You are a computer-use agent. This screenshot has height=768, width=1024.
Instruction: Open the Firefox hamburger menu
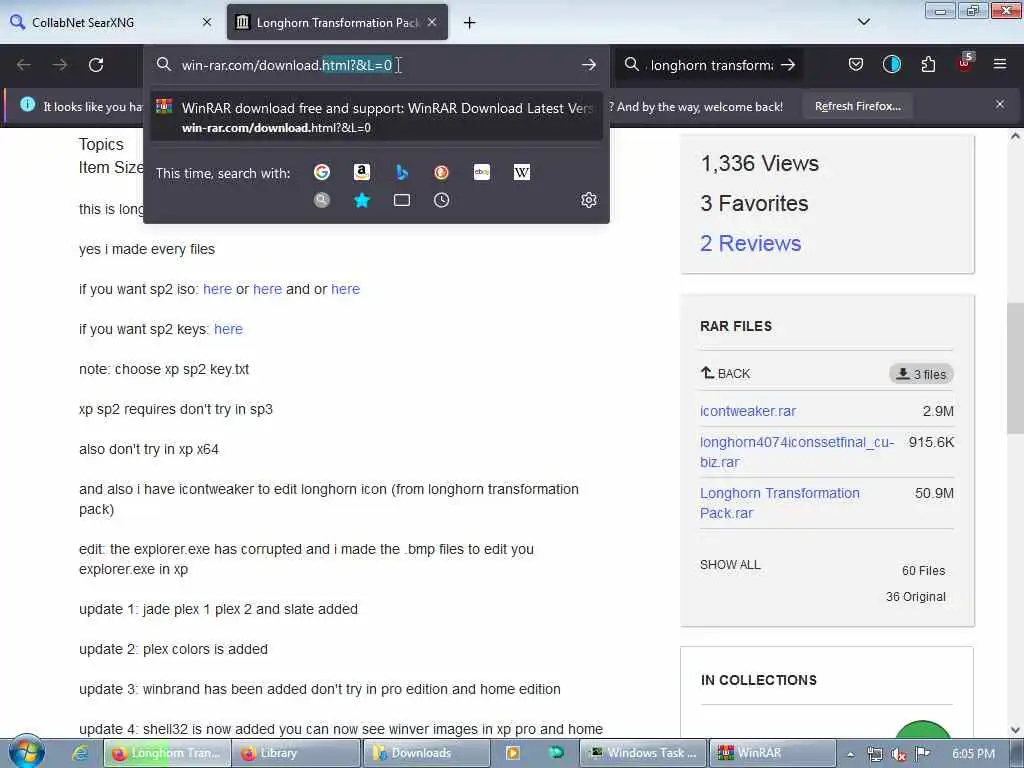click(1000, 64)
